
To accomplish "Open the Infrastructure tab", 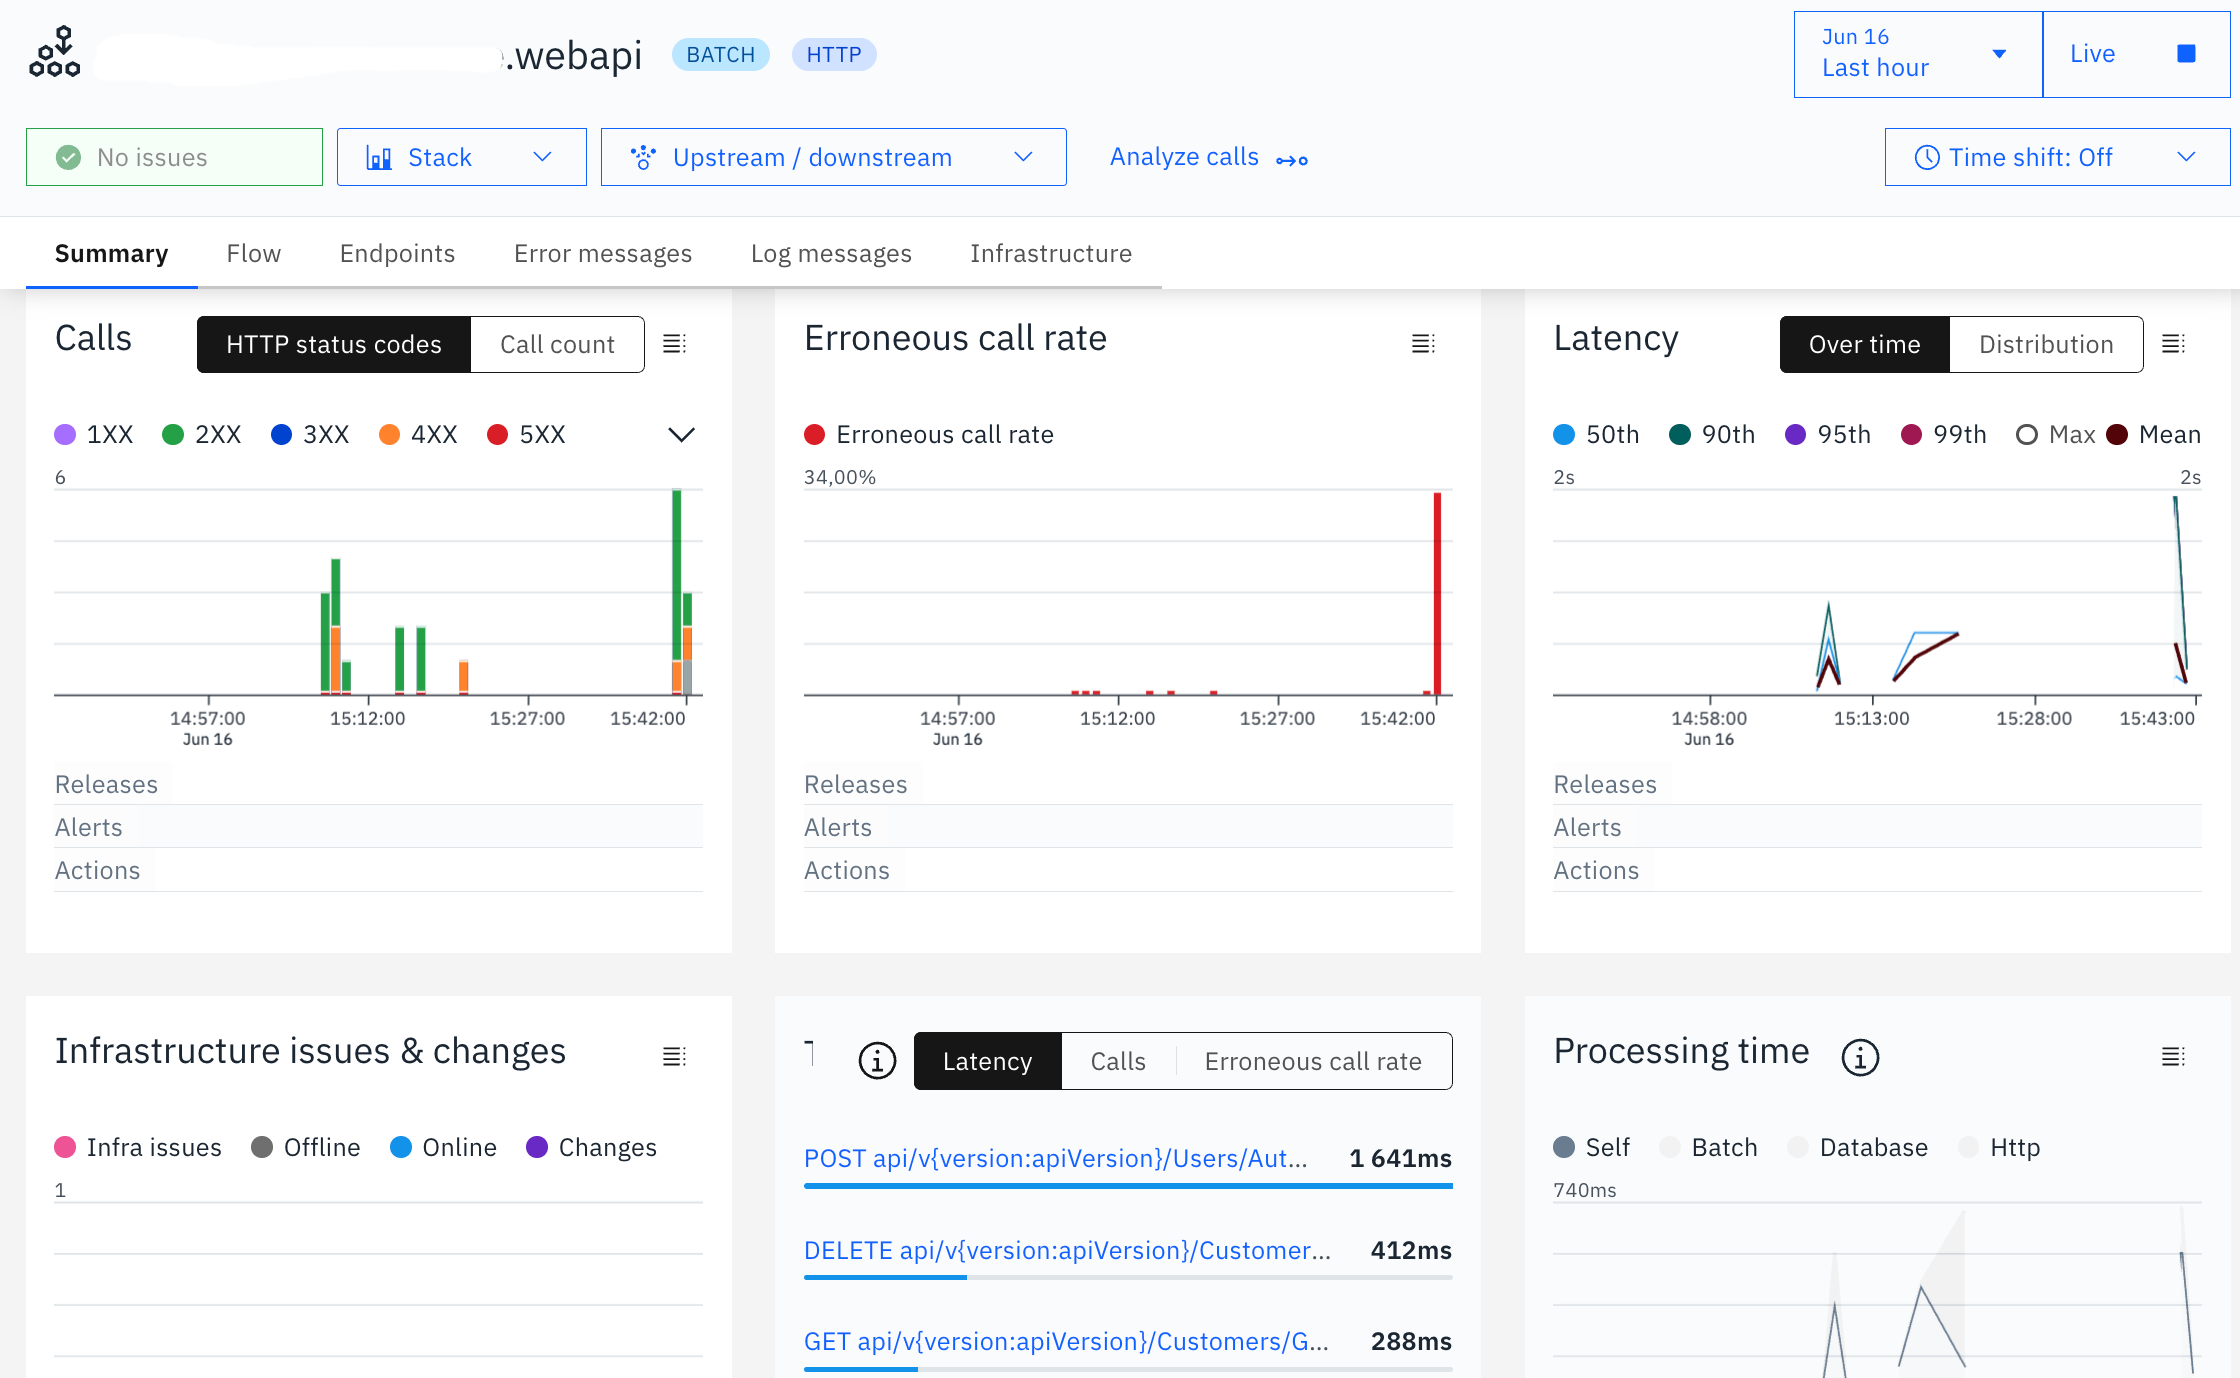I will pos(1051,253).
